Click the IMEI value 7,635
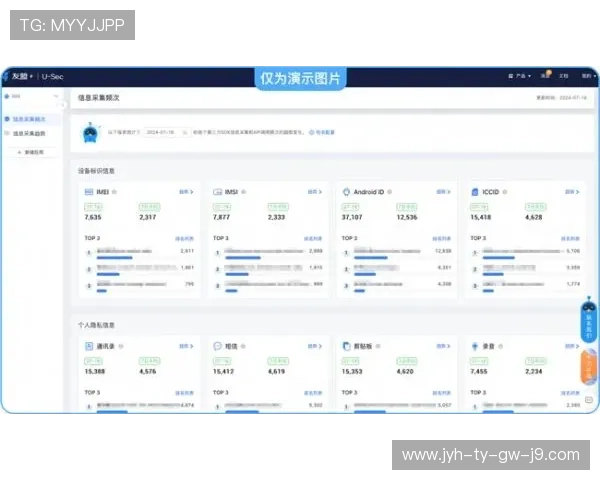Screen dimensions: 600x480 tap(93, 217)
